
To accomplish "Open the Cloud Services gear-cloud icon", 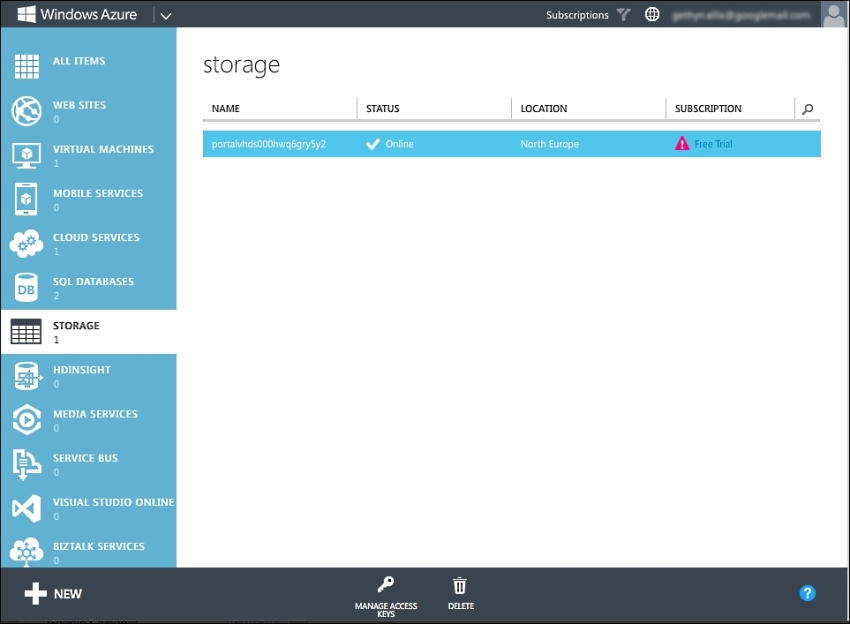I will click(26, 243).
